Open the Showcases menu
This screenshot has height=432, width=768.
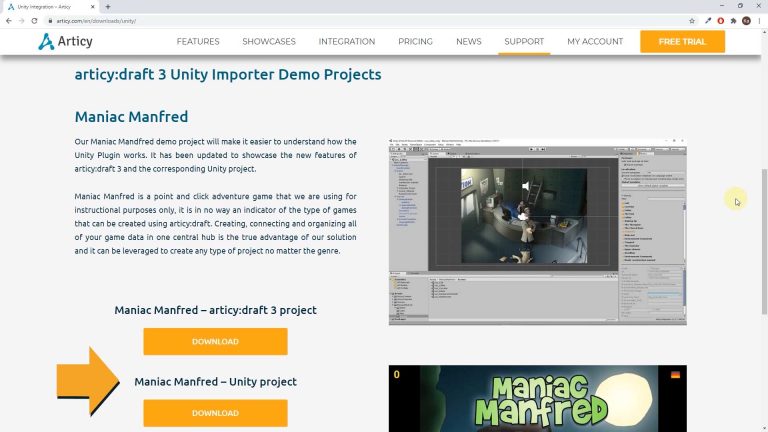[x=269, y=42]
